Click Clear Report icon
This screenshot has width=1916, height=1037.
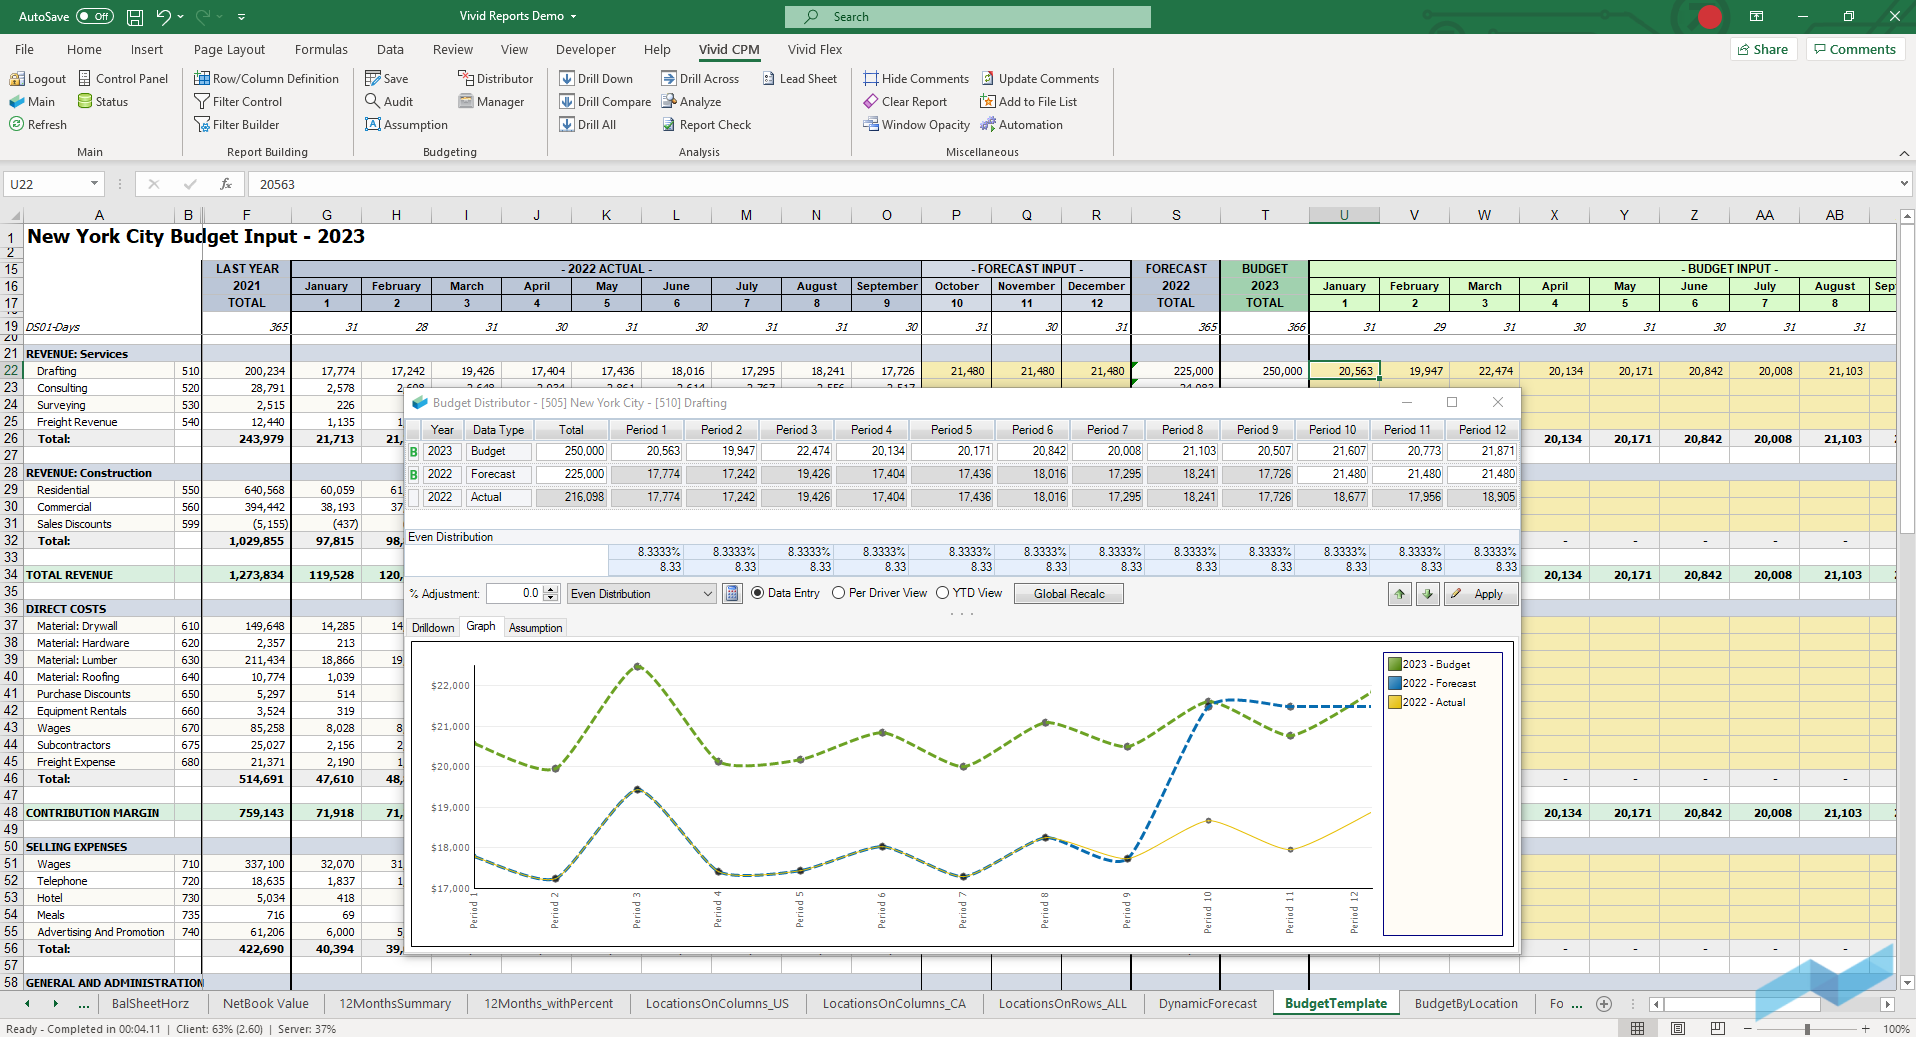pyautogui.click(x=871, y=102)
